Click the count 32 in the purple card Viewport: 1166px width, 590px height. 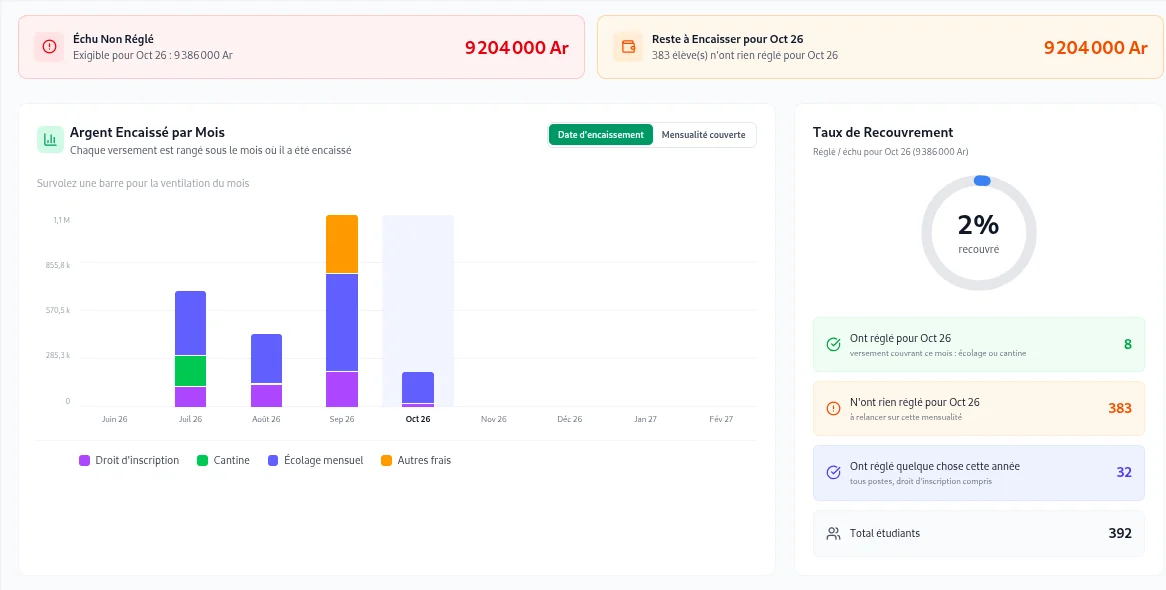click(1124, 472)
